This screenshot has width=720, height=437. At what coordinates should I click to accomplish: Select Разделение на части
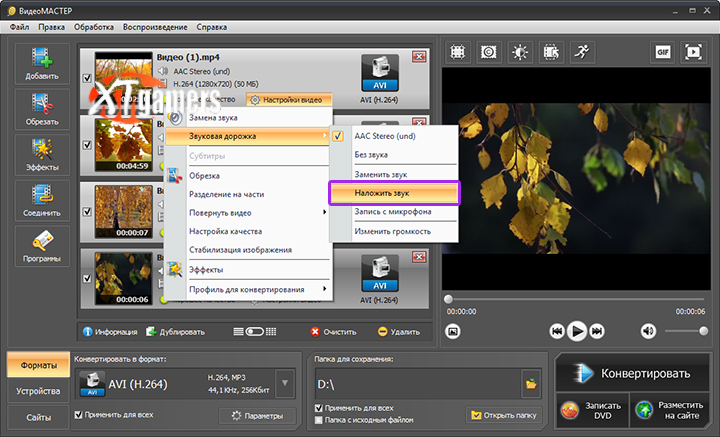[248, 194]
